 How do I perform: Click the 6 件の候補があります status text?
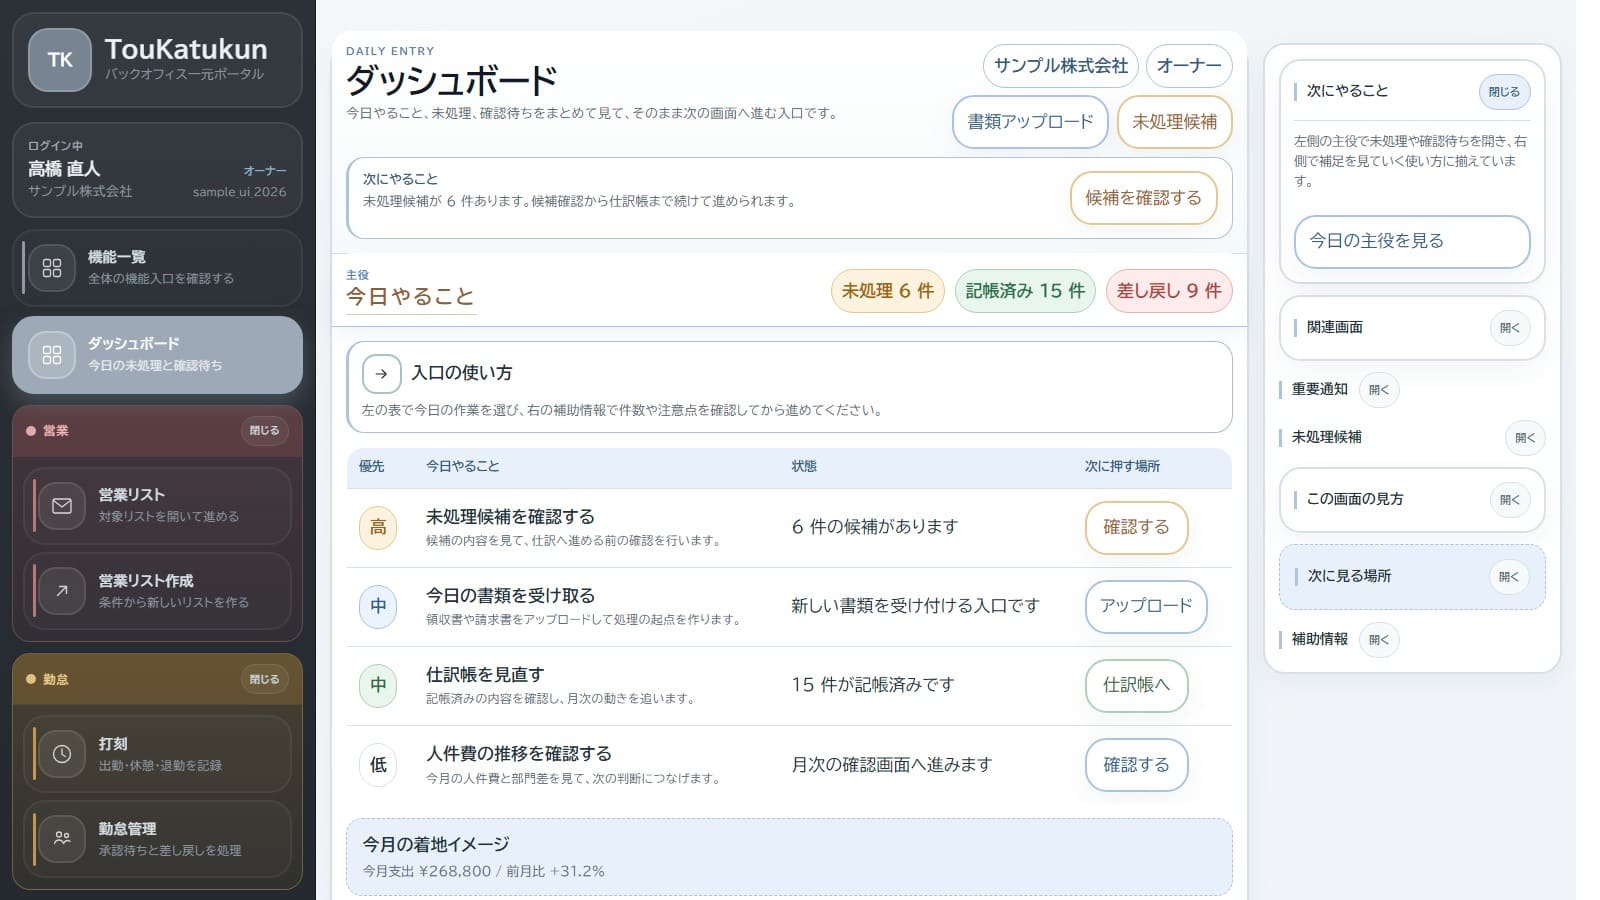874,527
